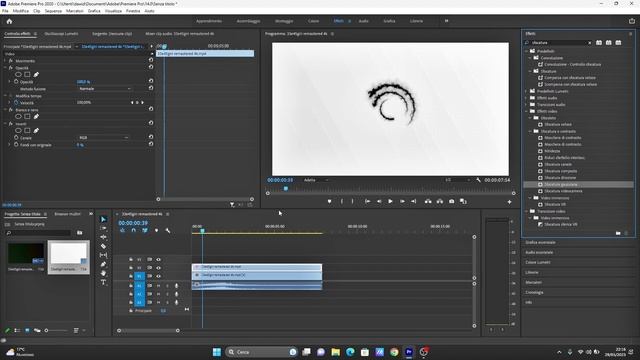The height and width of the screenshot is (360, 640).
Task: Play the Program monitor sequence
Action: click(390, 201)
